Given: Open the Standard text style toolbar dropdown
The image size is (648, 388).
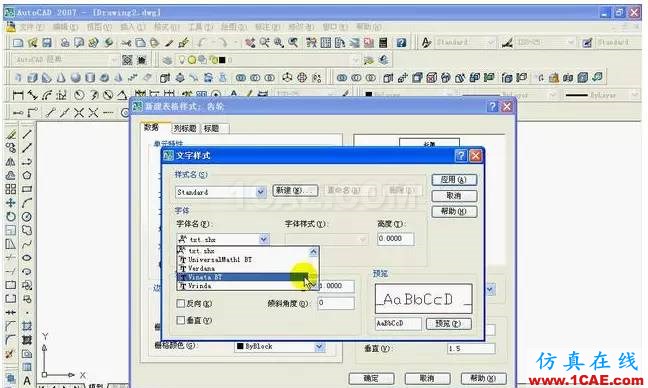Looking at the screenshot, I should pos(491,43).
